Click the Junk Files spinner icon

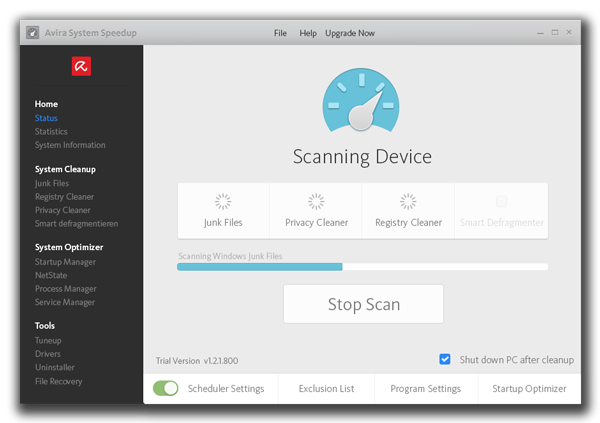pyautogui.click(x=223, y=201)
